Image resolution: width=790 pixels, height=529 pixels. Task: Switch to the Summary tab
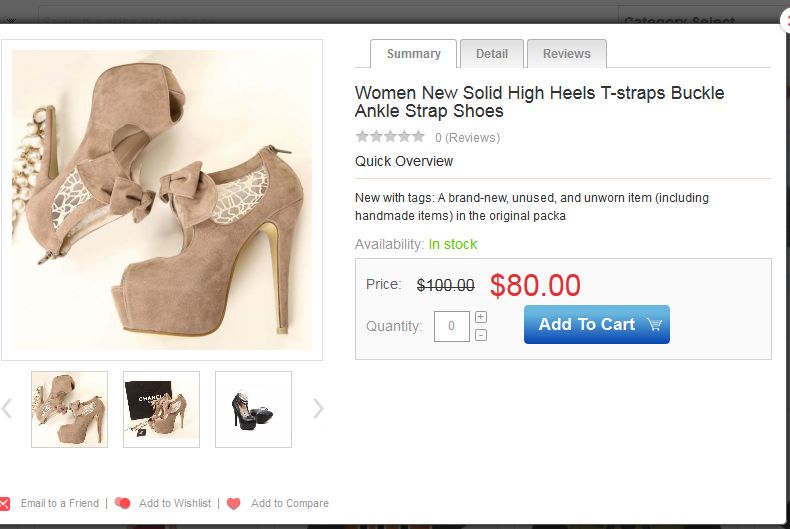pyautogui.click(x=413, y=54)
